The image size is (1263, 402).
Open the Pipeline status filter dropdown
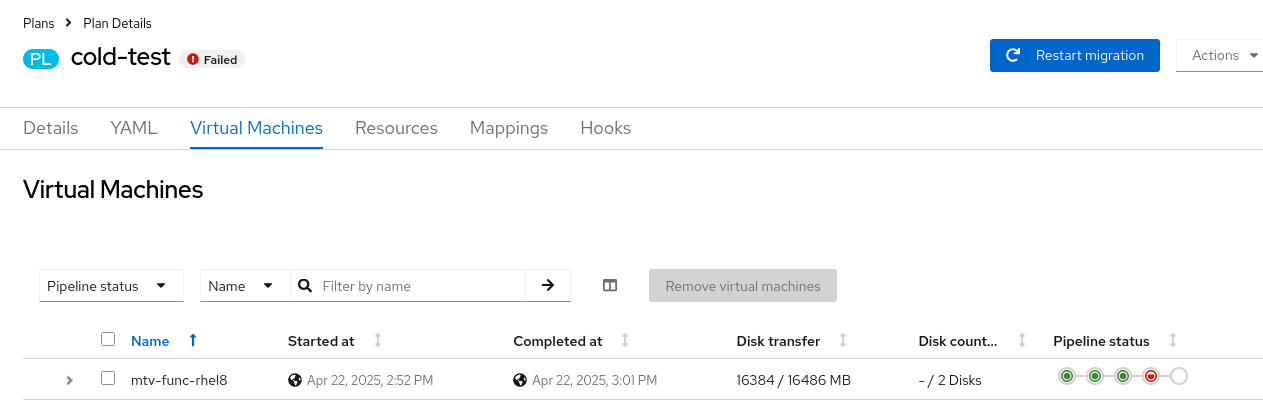tap(111, 286)
